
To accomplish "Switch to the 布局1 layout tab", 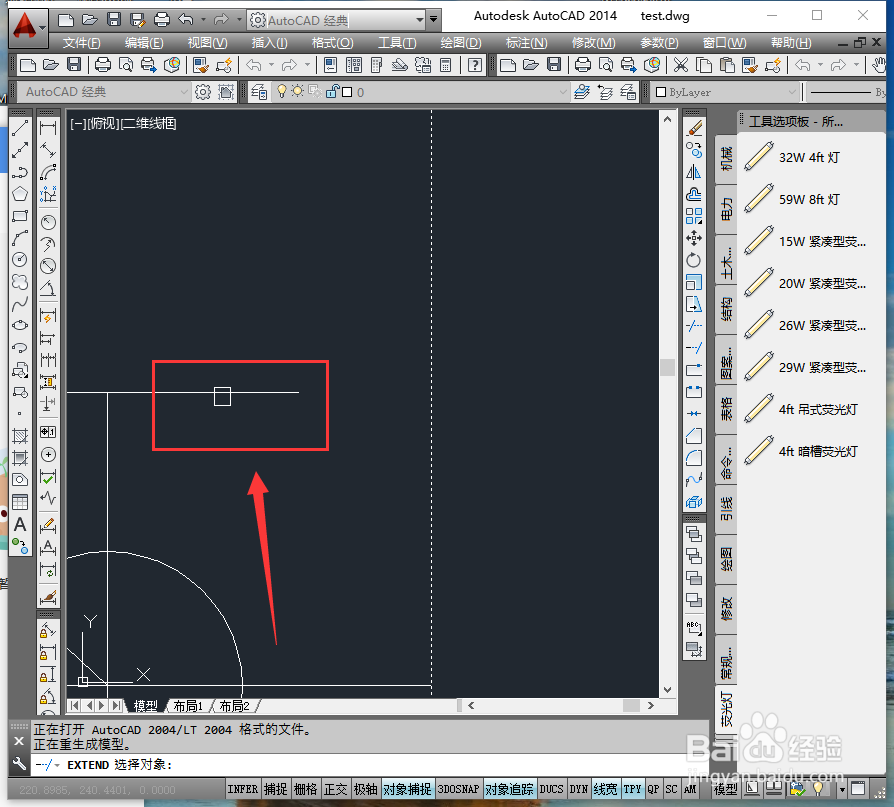I will point(188,706).
